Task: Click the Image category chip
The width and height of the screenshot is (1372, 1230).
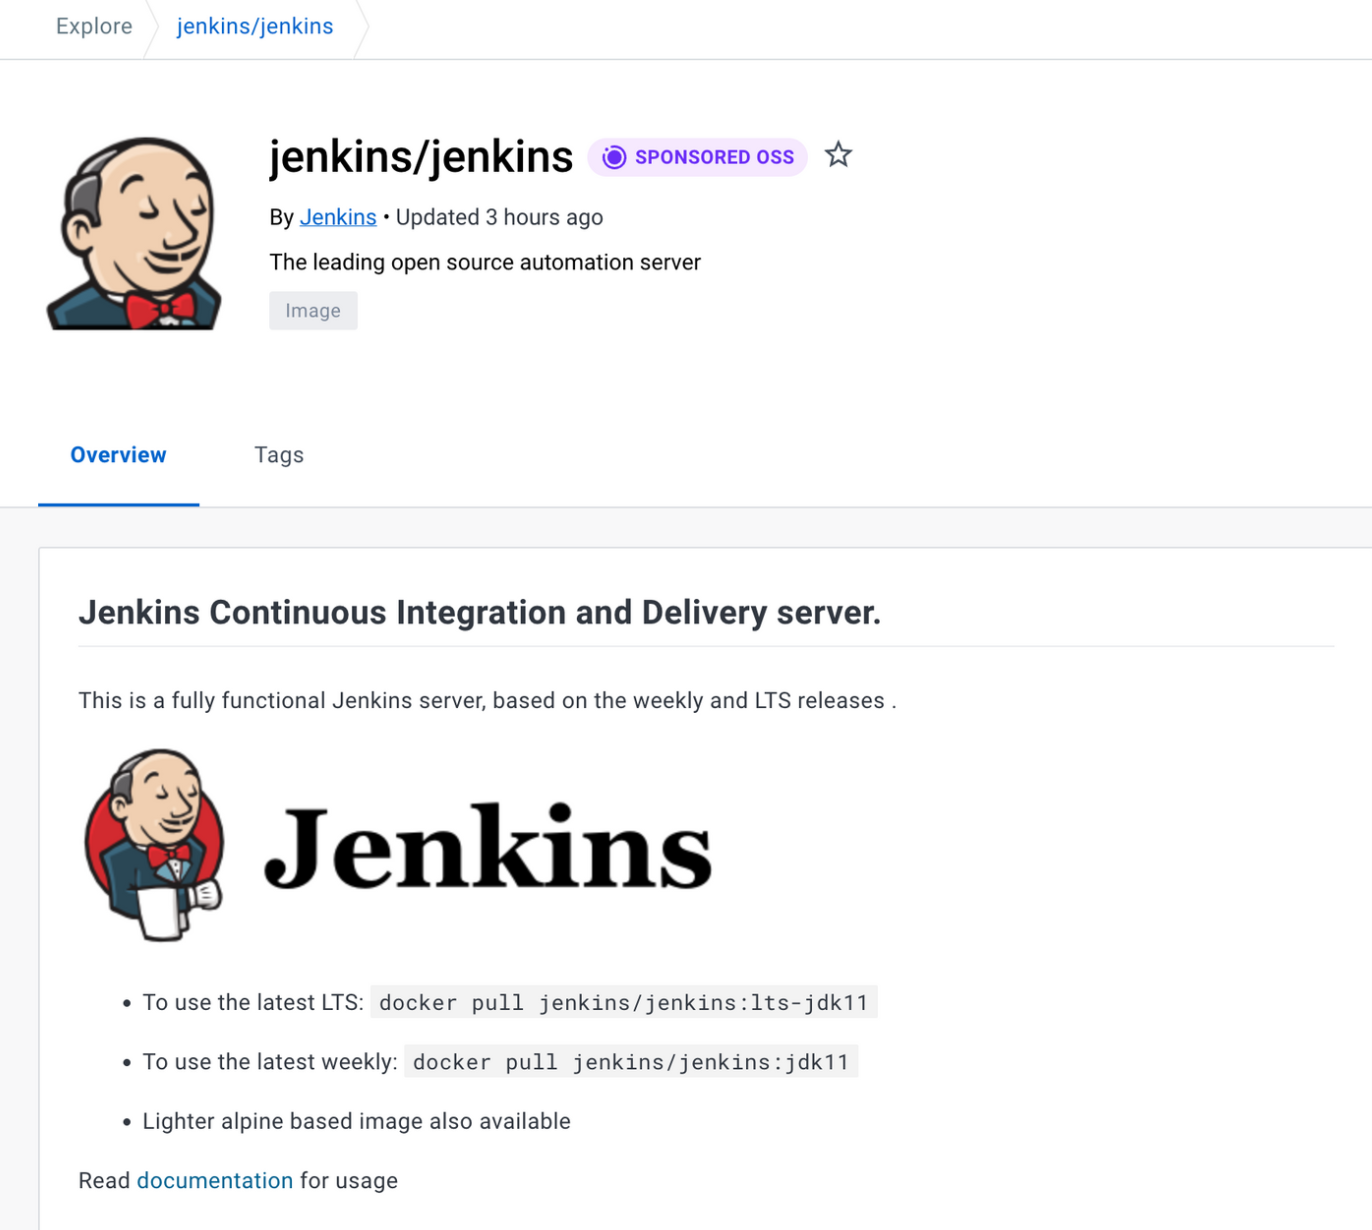Action: click(x=313, y=311)
